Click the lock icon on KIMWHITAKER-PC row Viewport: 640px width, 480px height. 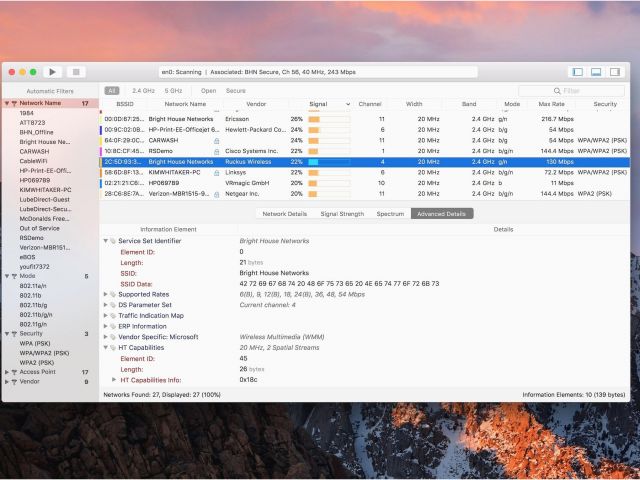[x=217, y=173]
